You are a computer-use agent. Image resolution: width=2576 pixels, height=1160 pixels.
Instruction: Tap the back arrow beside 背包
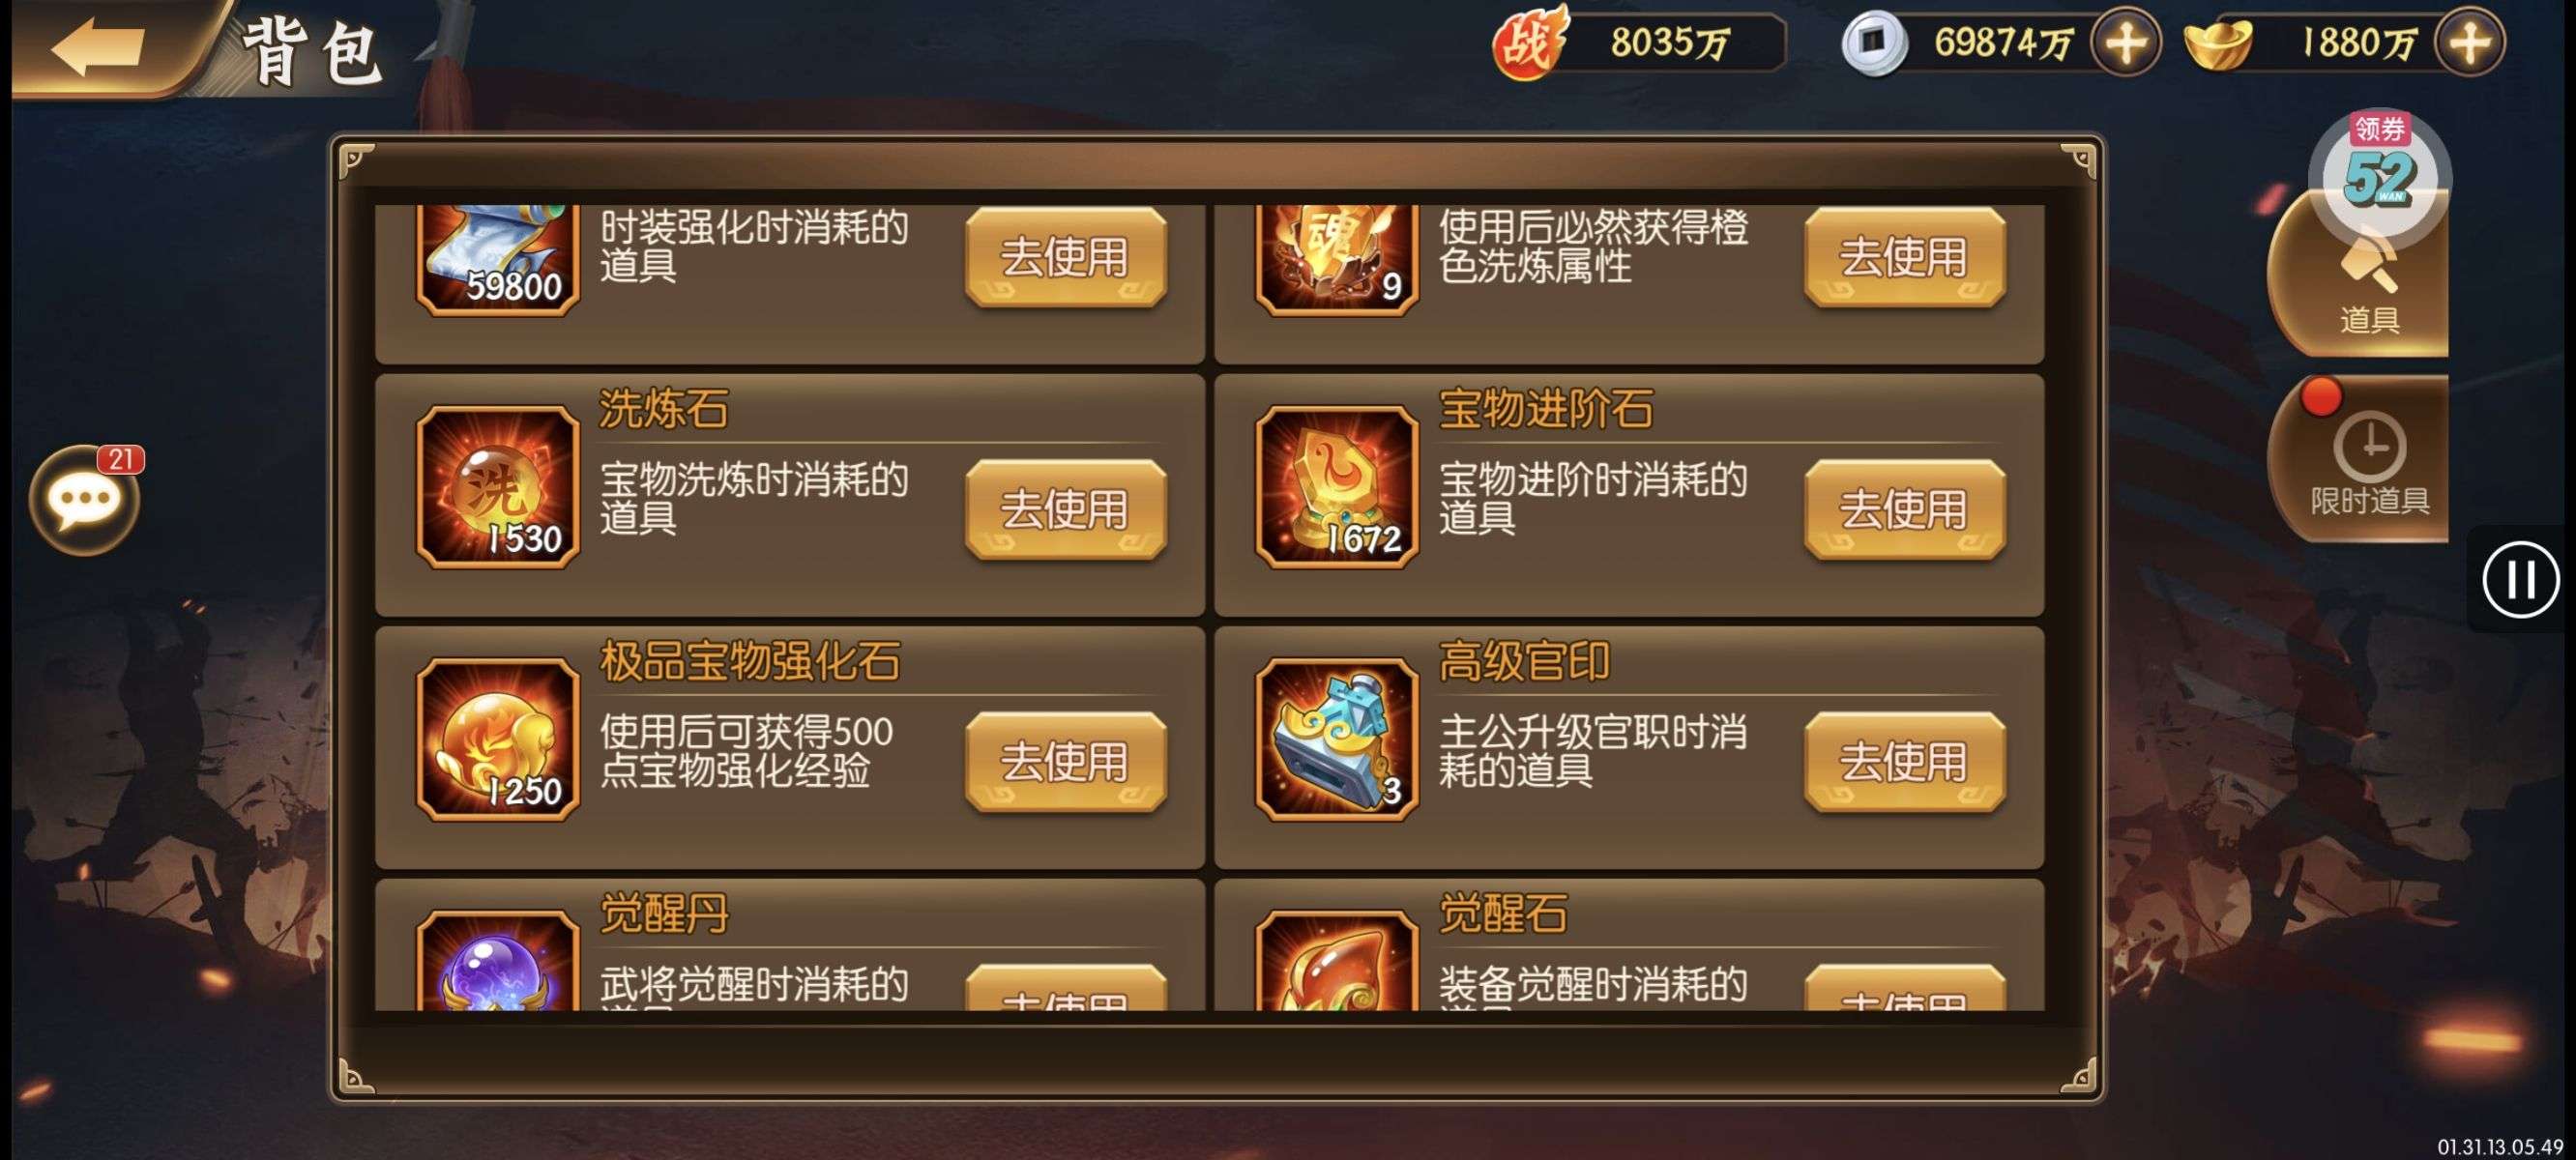coord(98,45)
